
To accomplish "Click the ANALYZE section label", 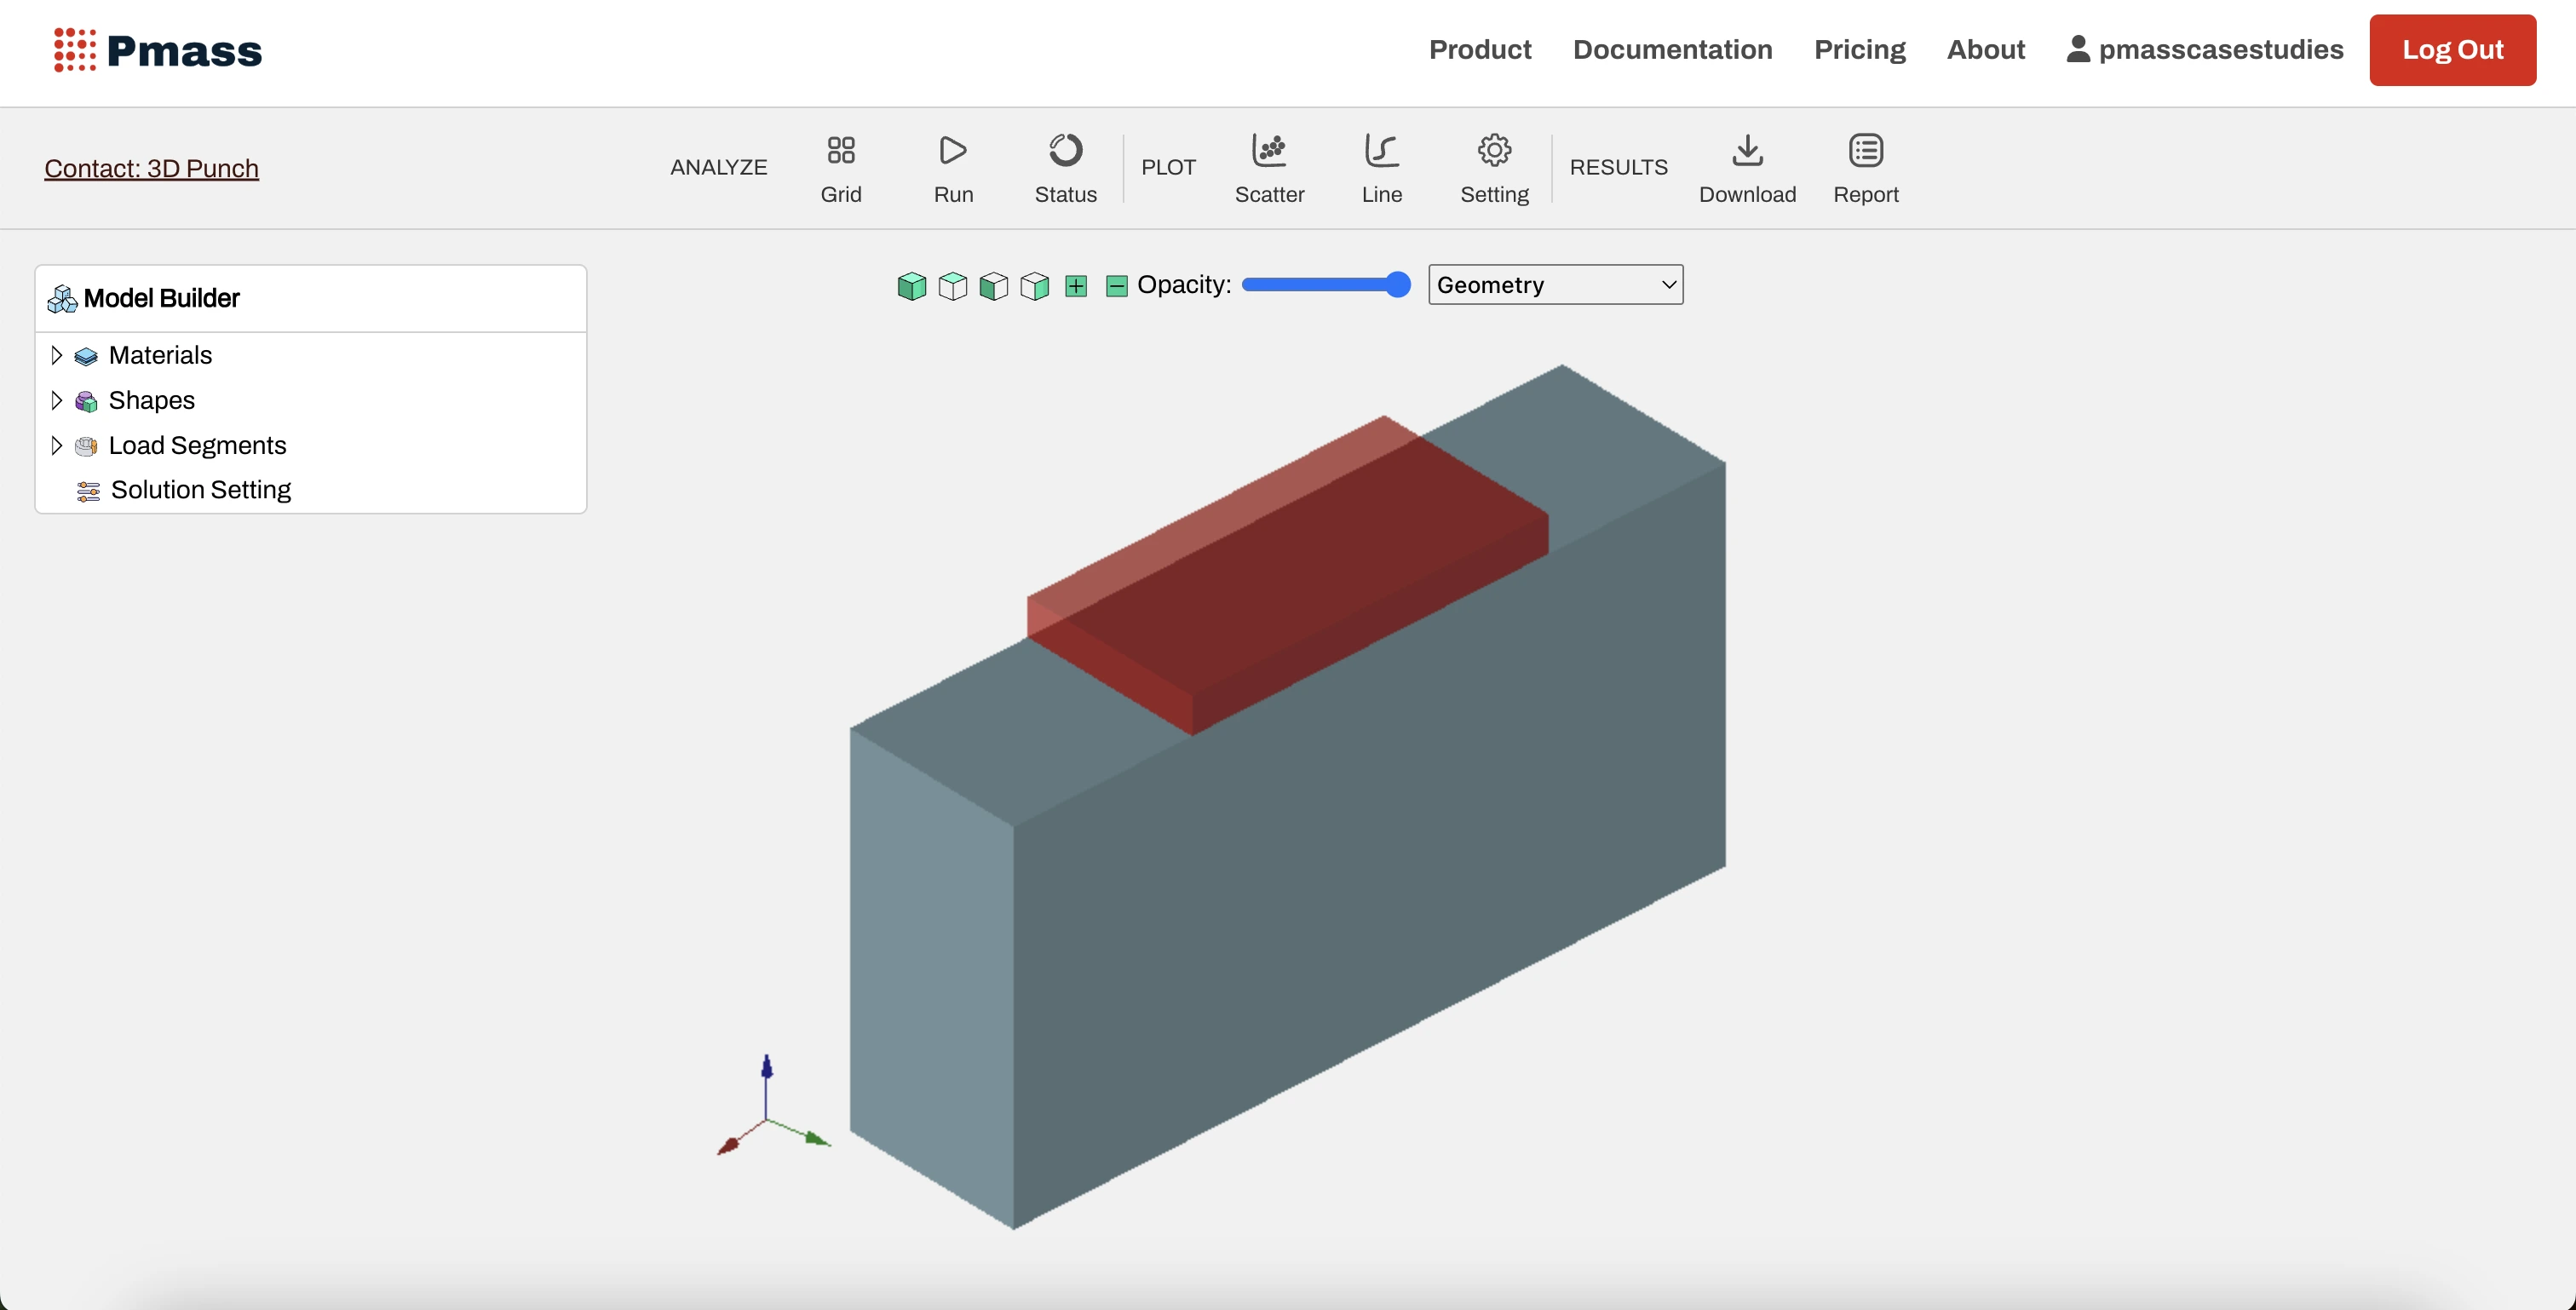I will click(x=718, y=167).
